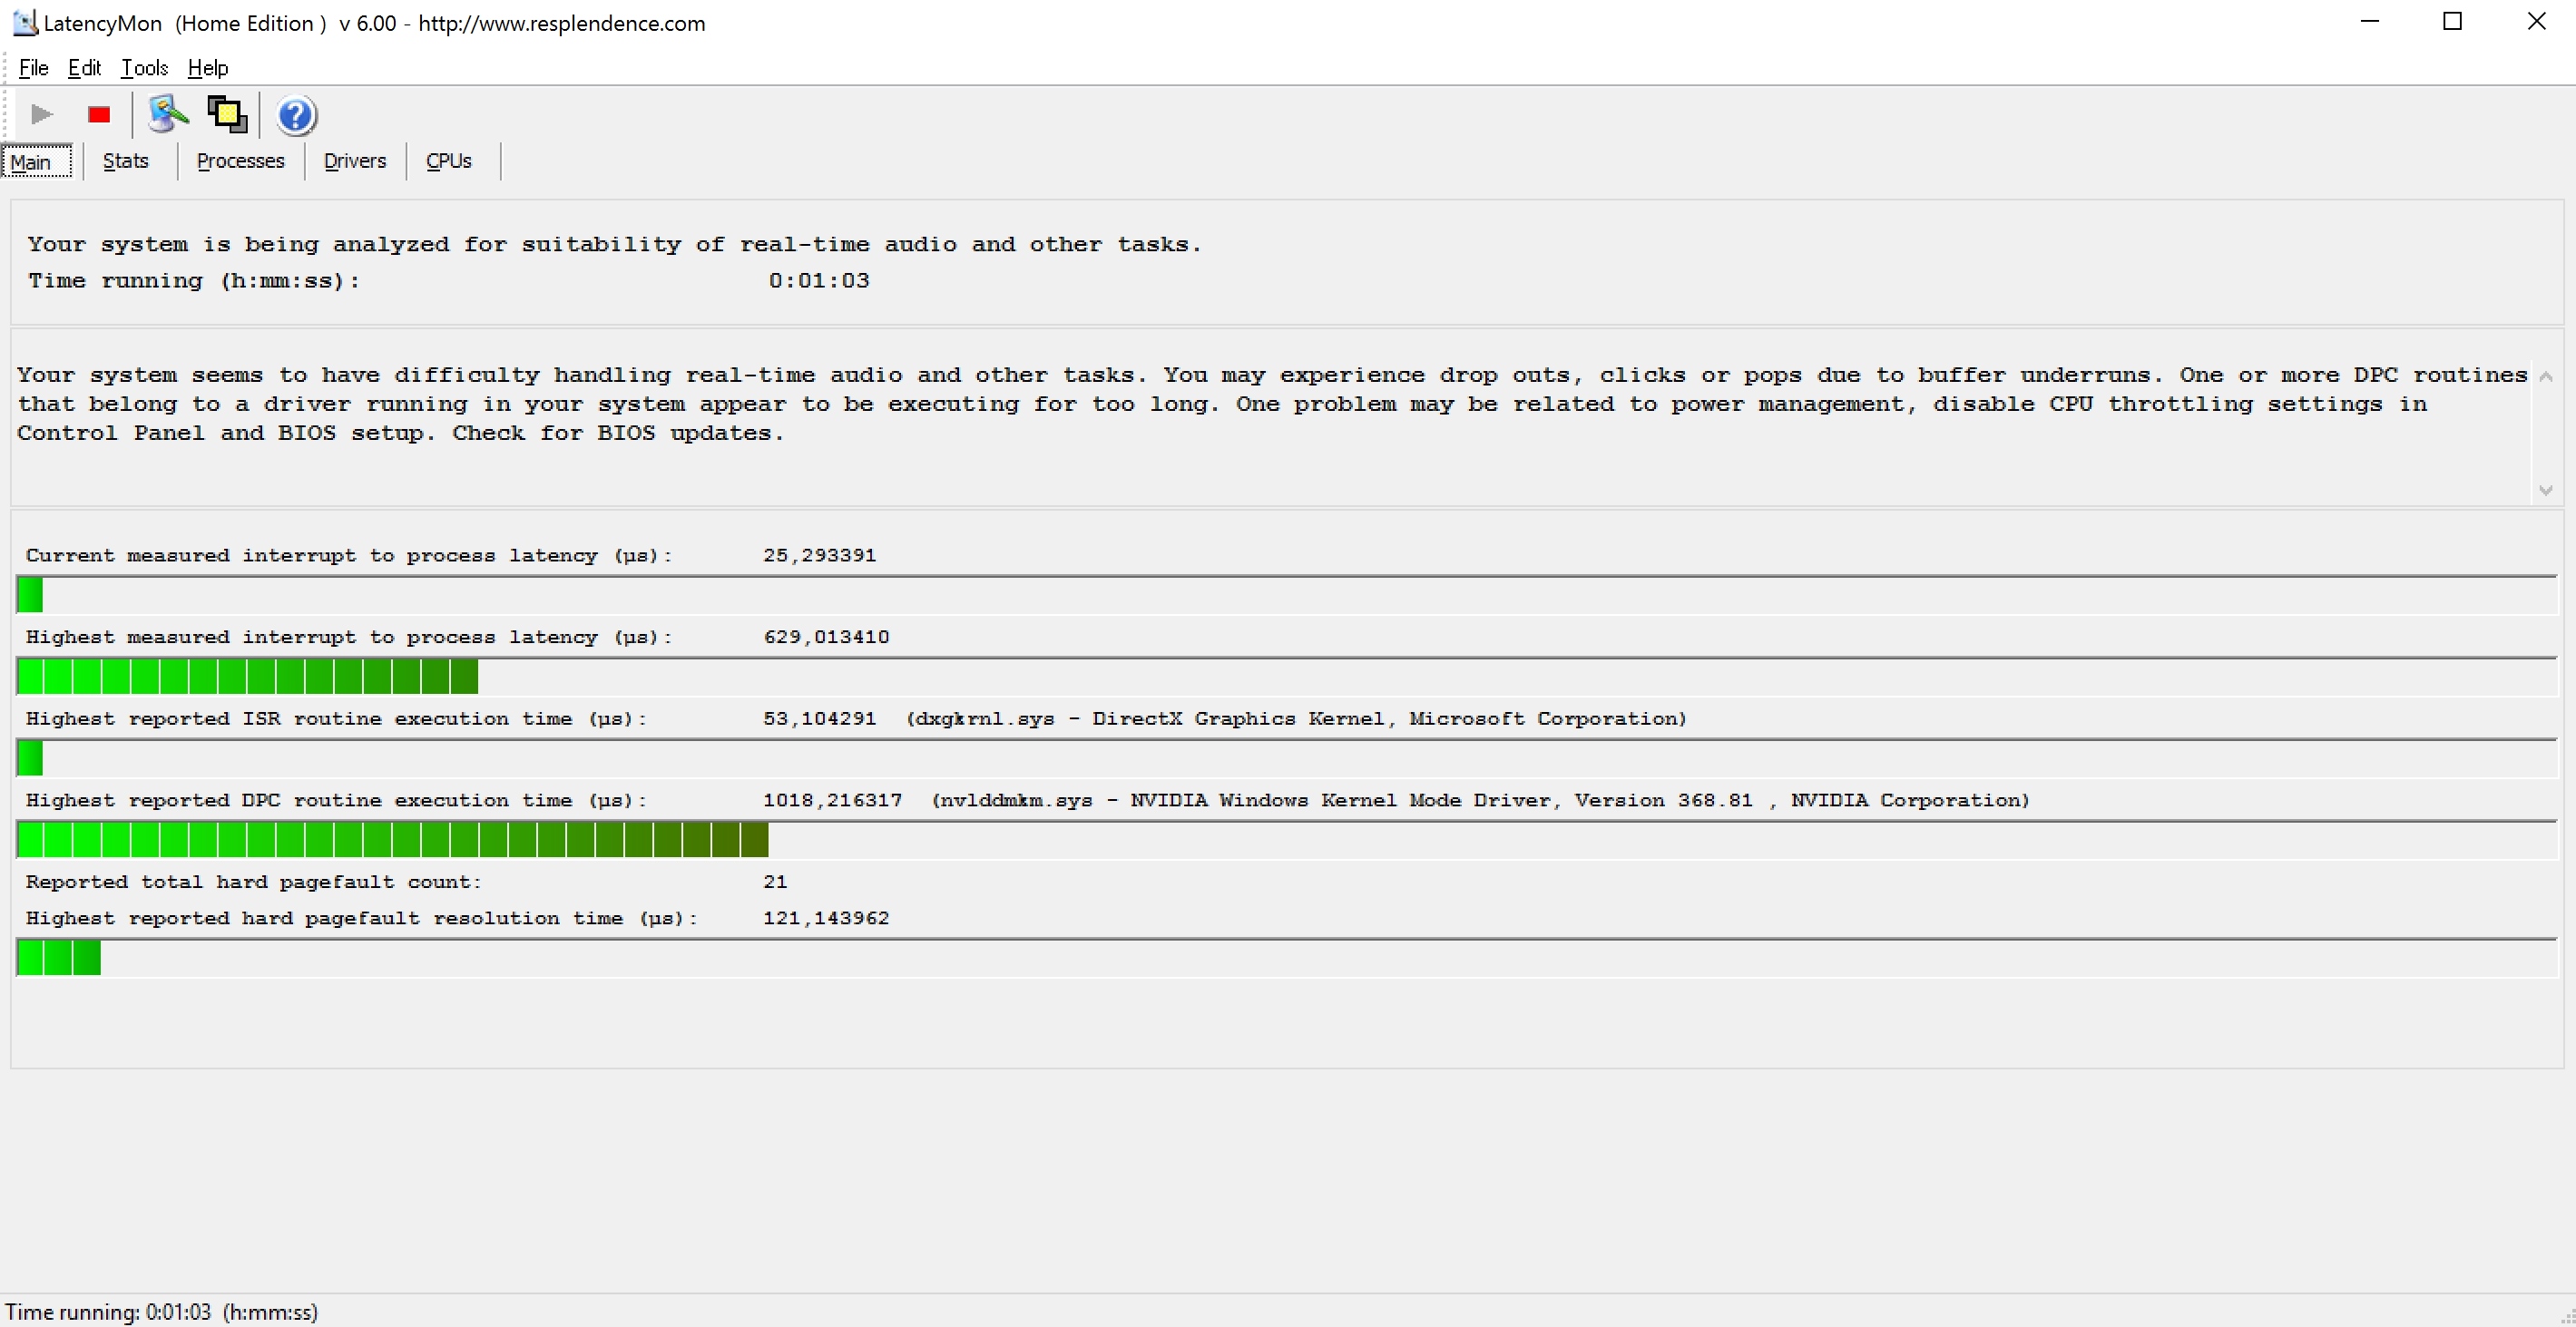
Task: Start monitoring with the green play button
Action: point(41,115)
